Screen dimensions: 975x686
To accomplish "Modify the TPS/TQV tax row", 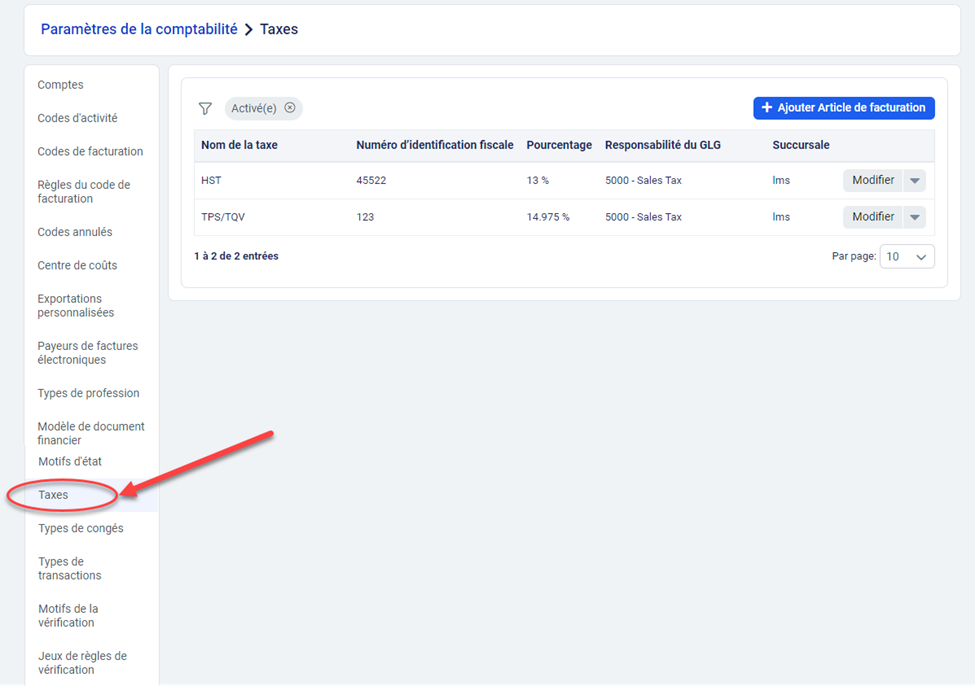I will [872, 216].
